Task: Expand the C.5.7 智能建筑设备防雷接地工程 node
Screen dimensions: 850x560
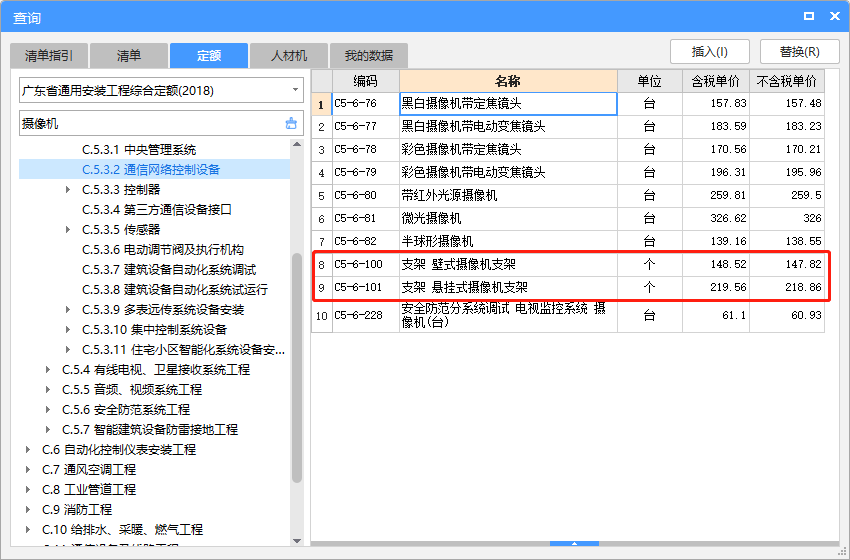Action: pos(48,430)
